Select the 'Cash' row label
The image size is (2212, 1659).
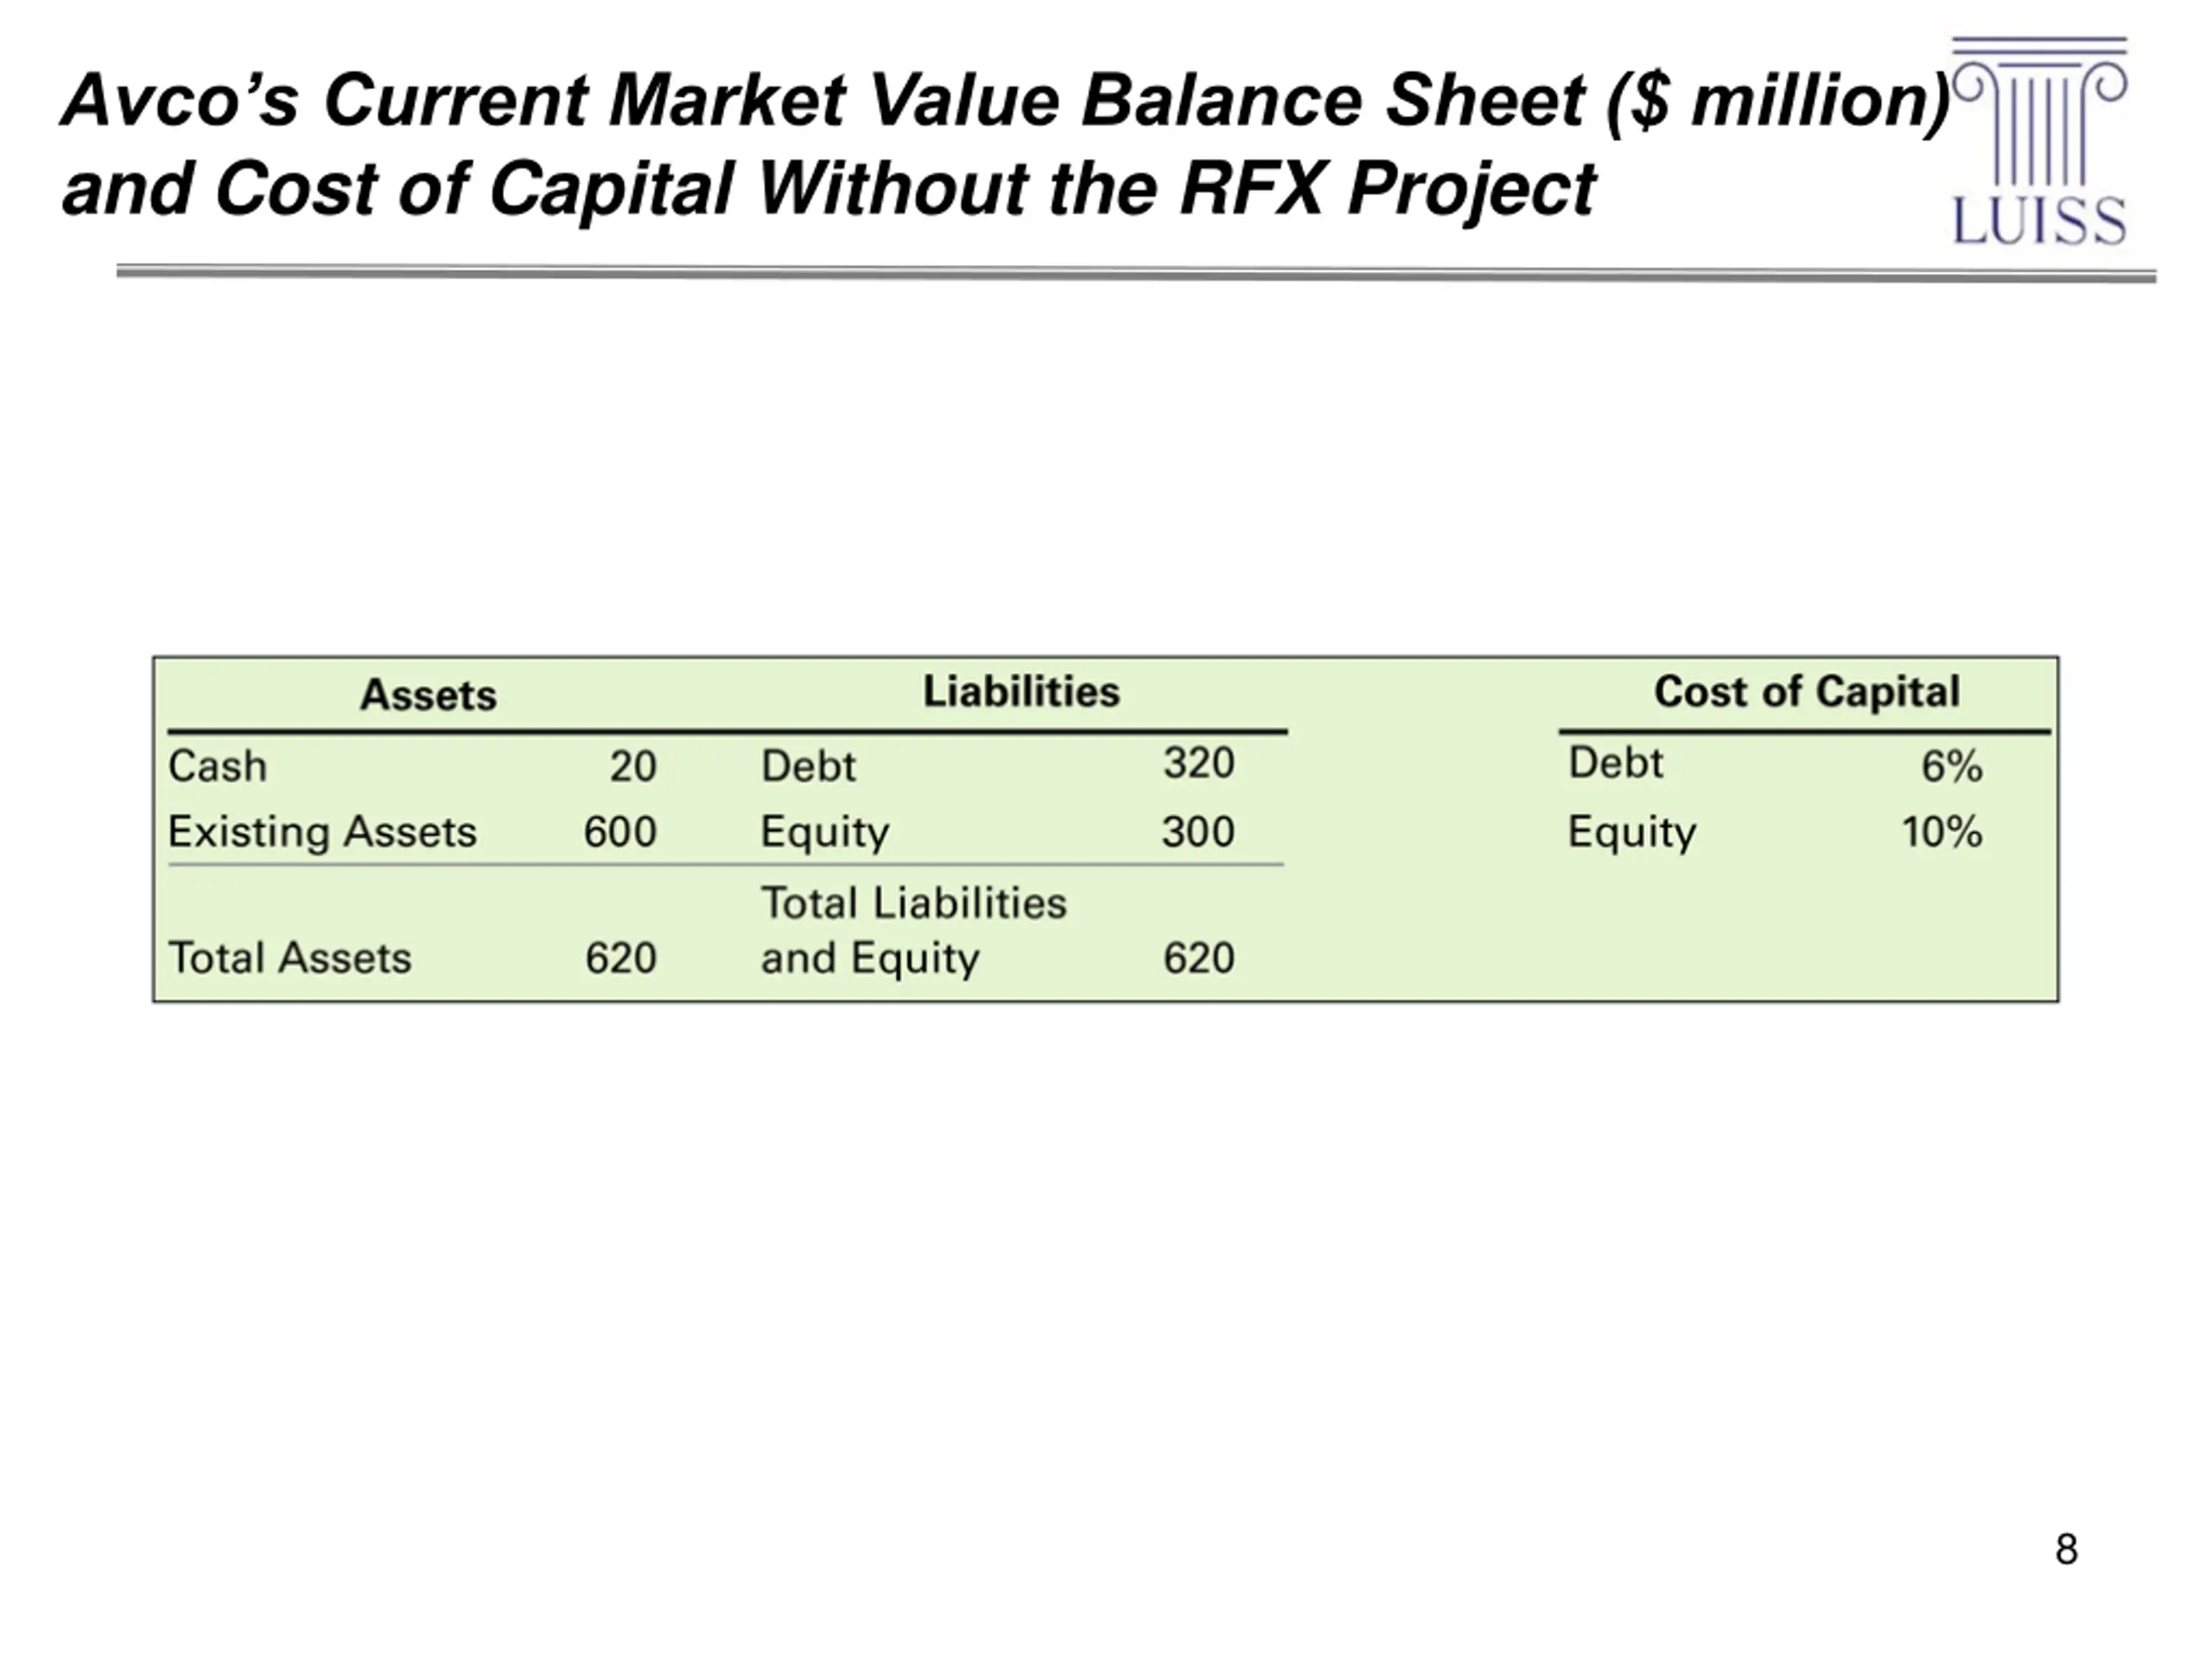218,767
